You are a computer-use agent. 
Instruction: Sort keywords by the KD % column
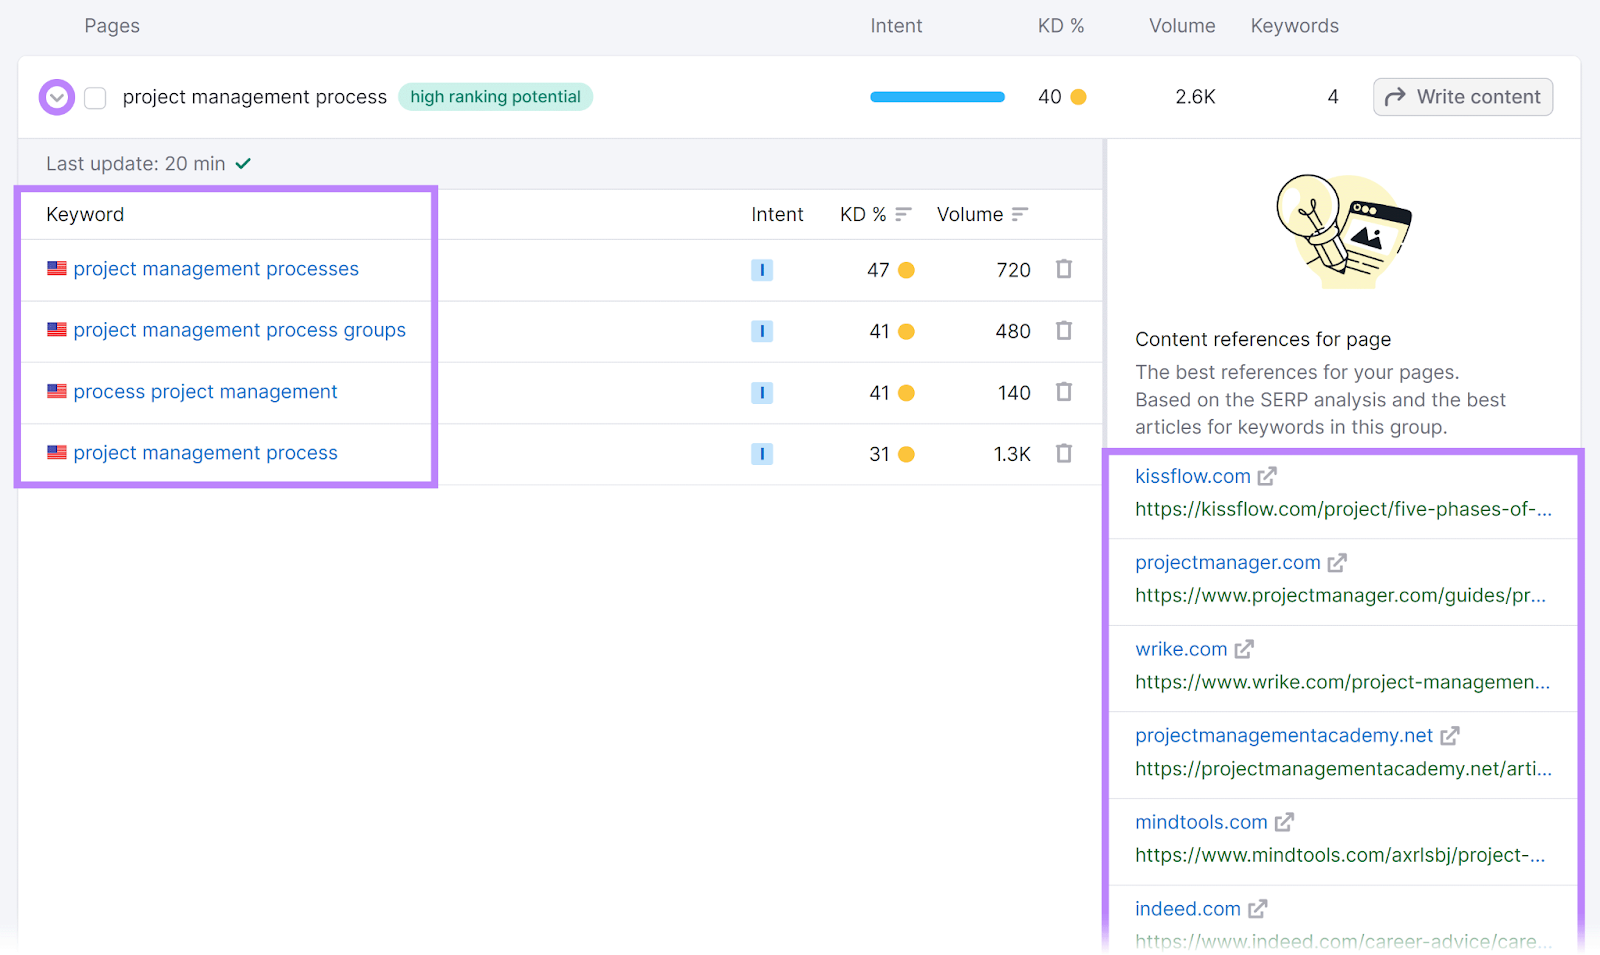click(x=903, y=213)
